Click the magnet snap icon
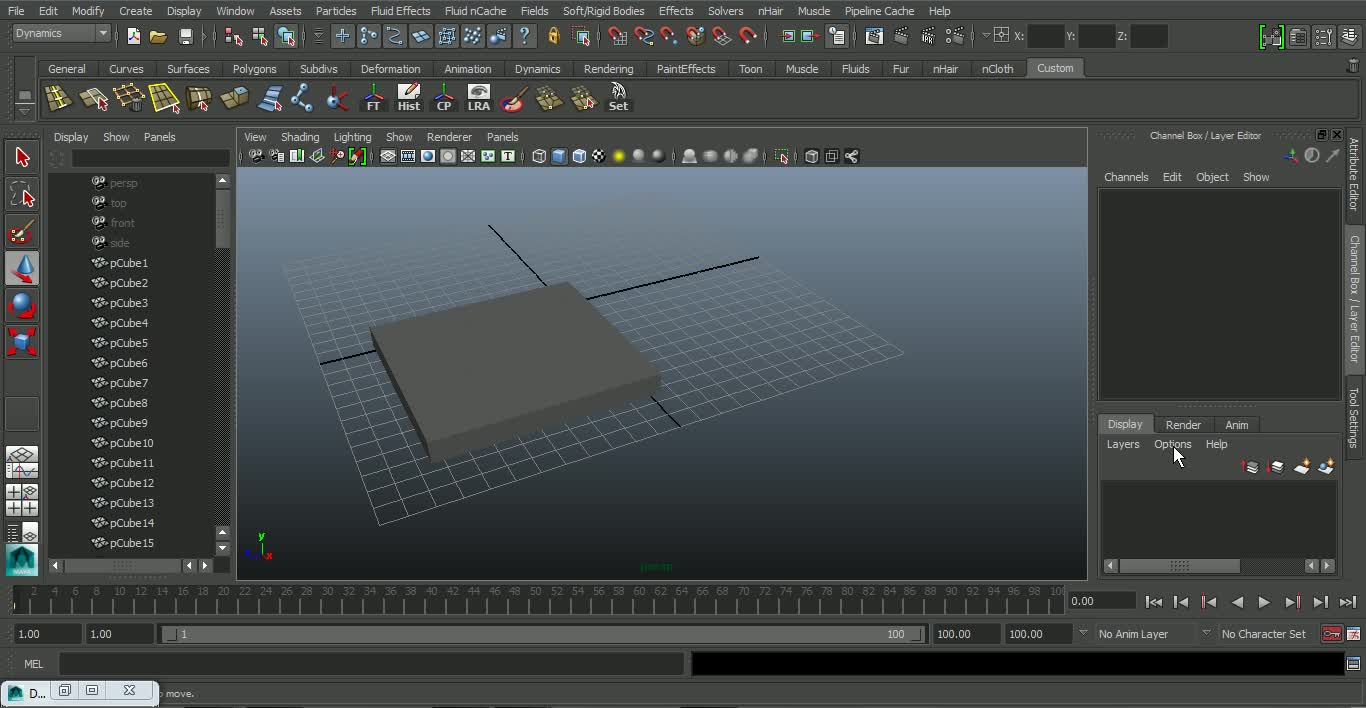The image size is (1366, 708). 748,36
